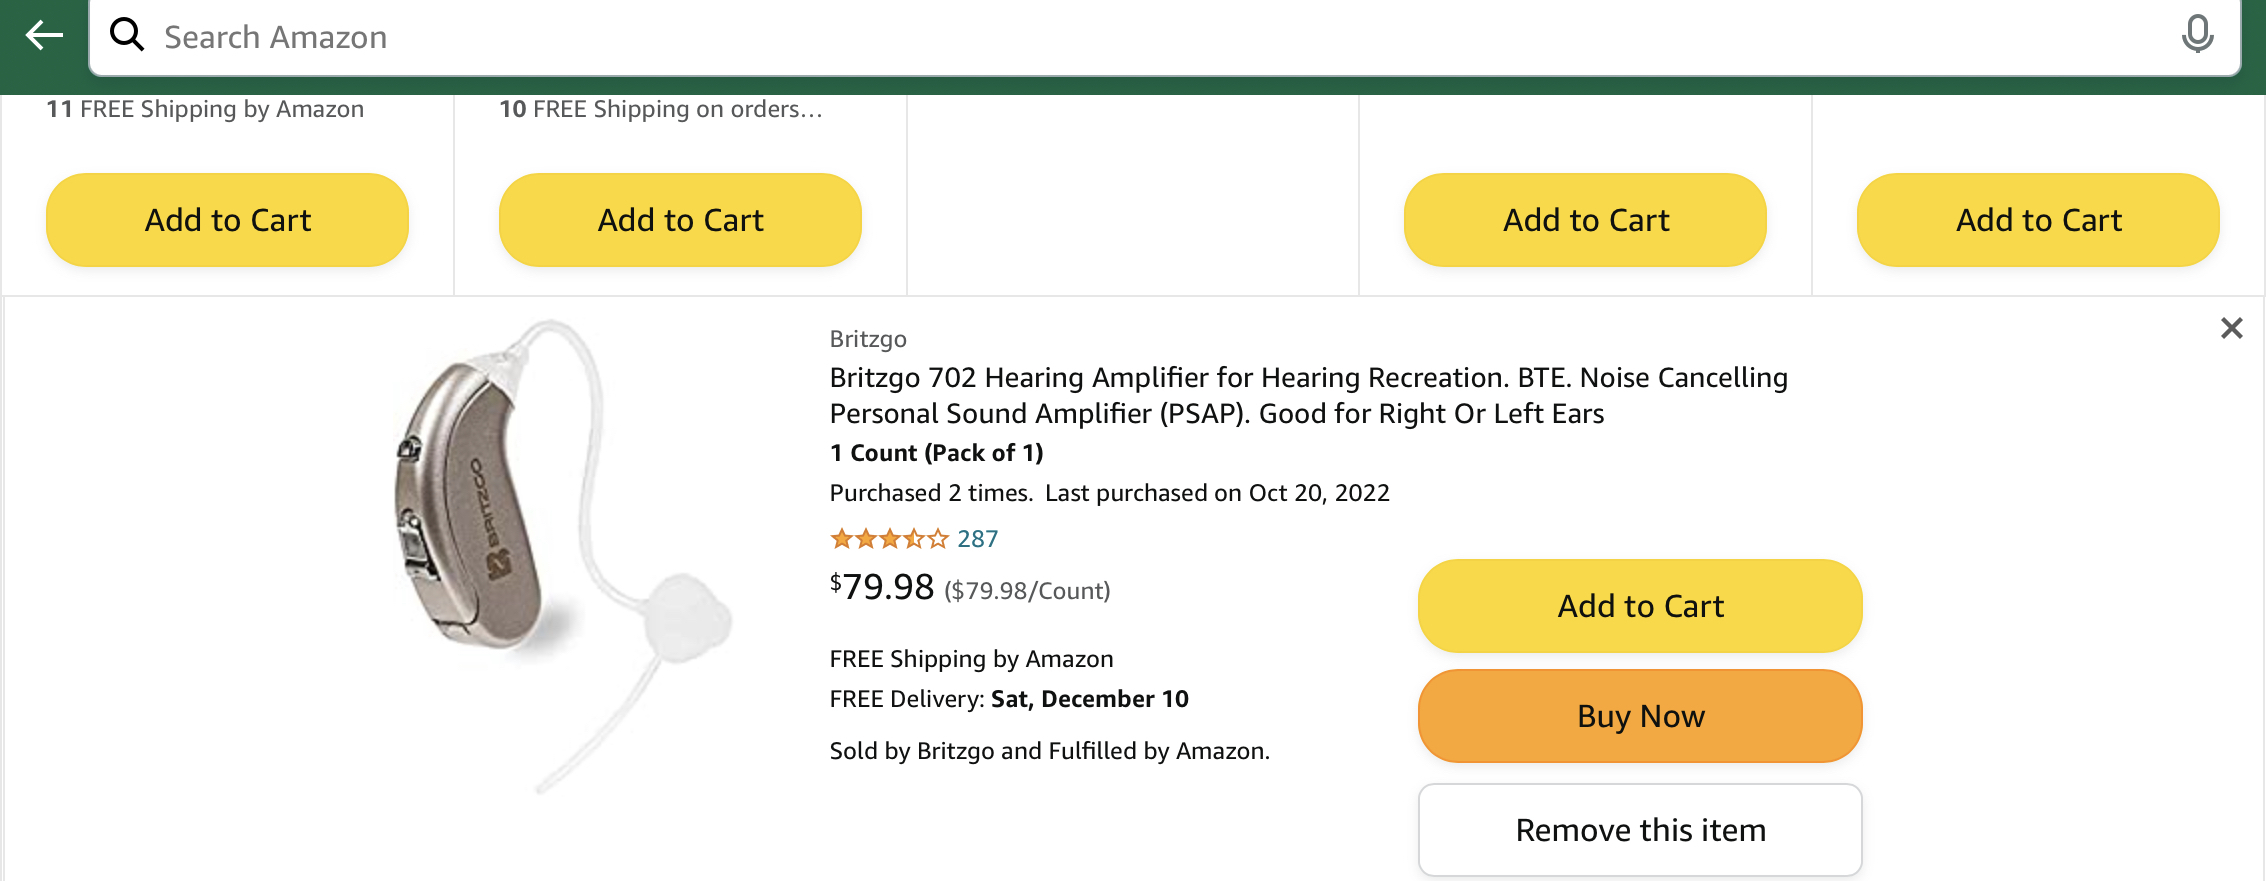Close the Britzgo product detail panel

(2231, 328)
